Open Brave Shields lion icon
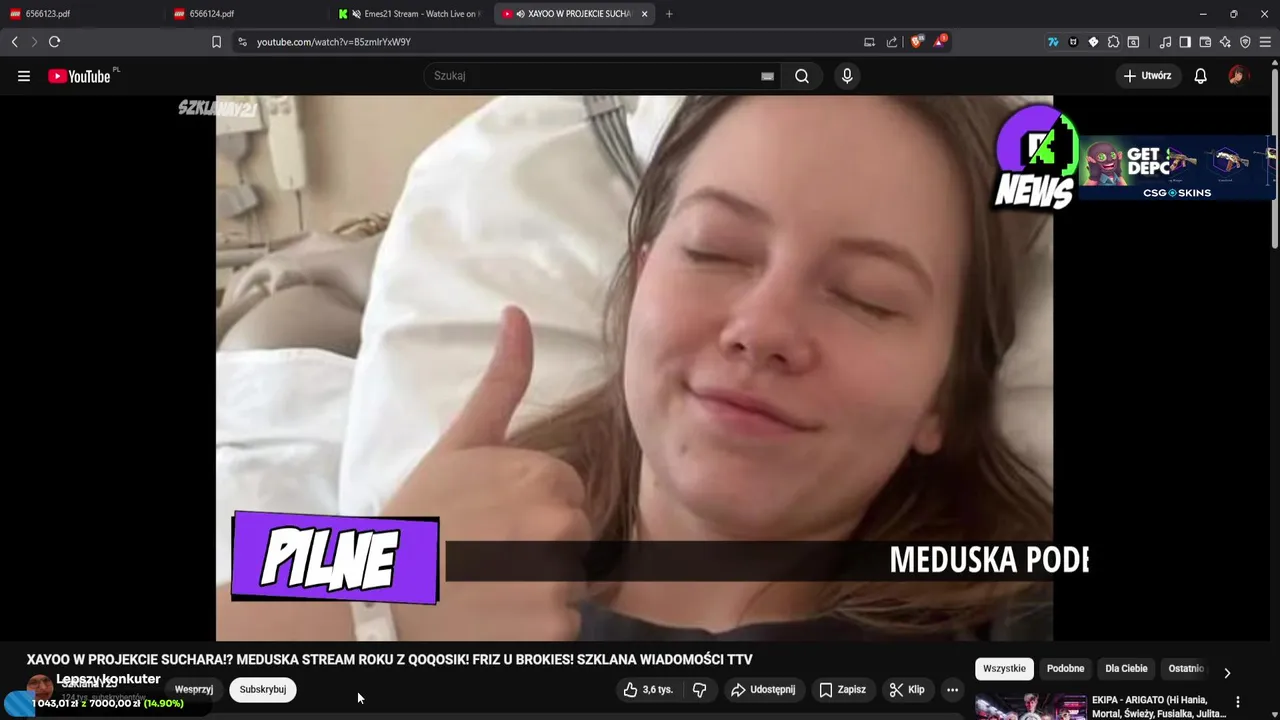The height and width of the screenshot is (720, 1280). [x=917, y=42]
